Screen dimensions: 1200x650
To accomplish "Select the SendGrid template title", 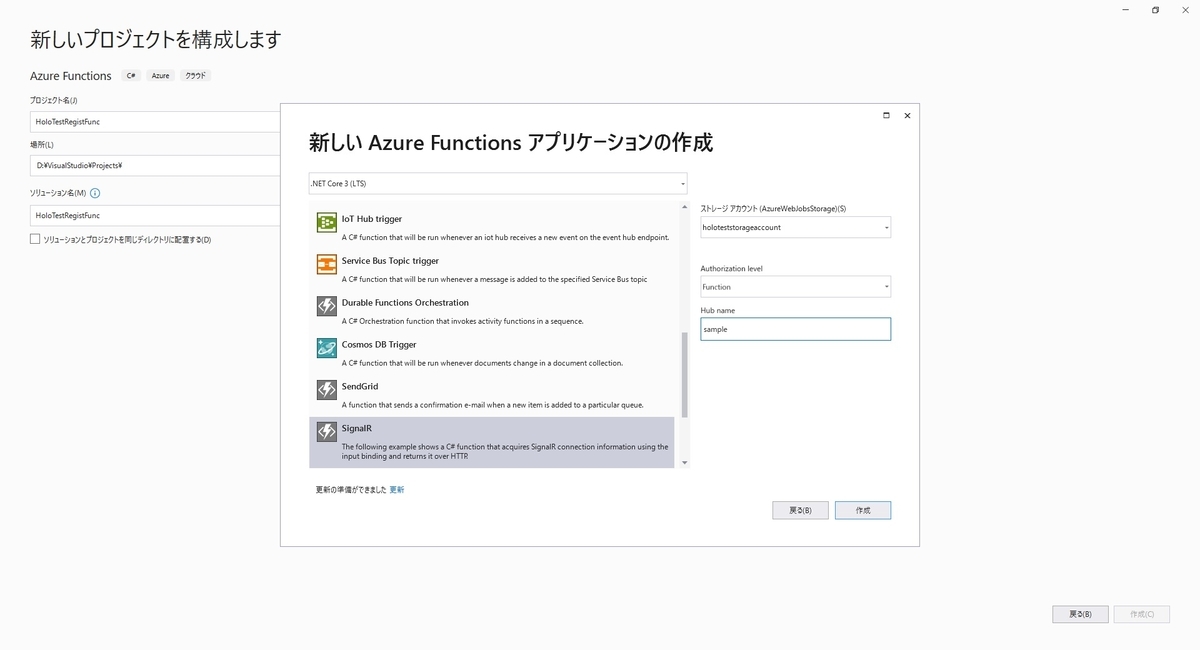I will tap(360, 386).
